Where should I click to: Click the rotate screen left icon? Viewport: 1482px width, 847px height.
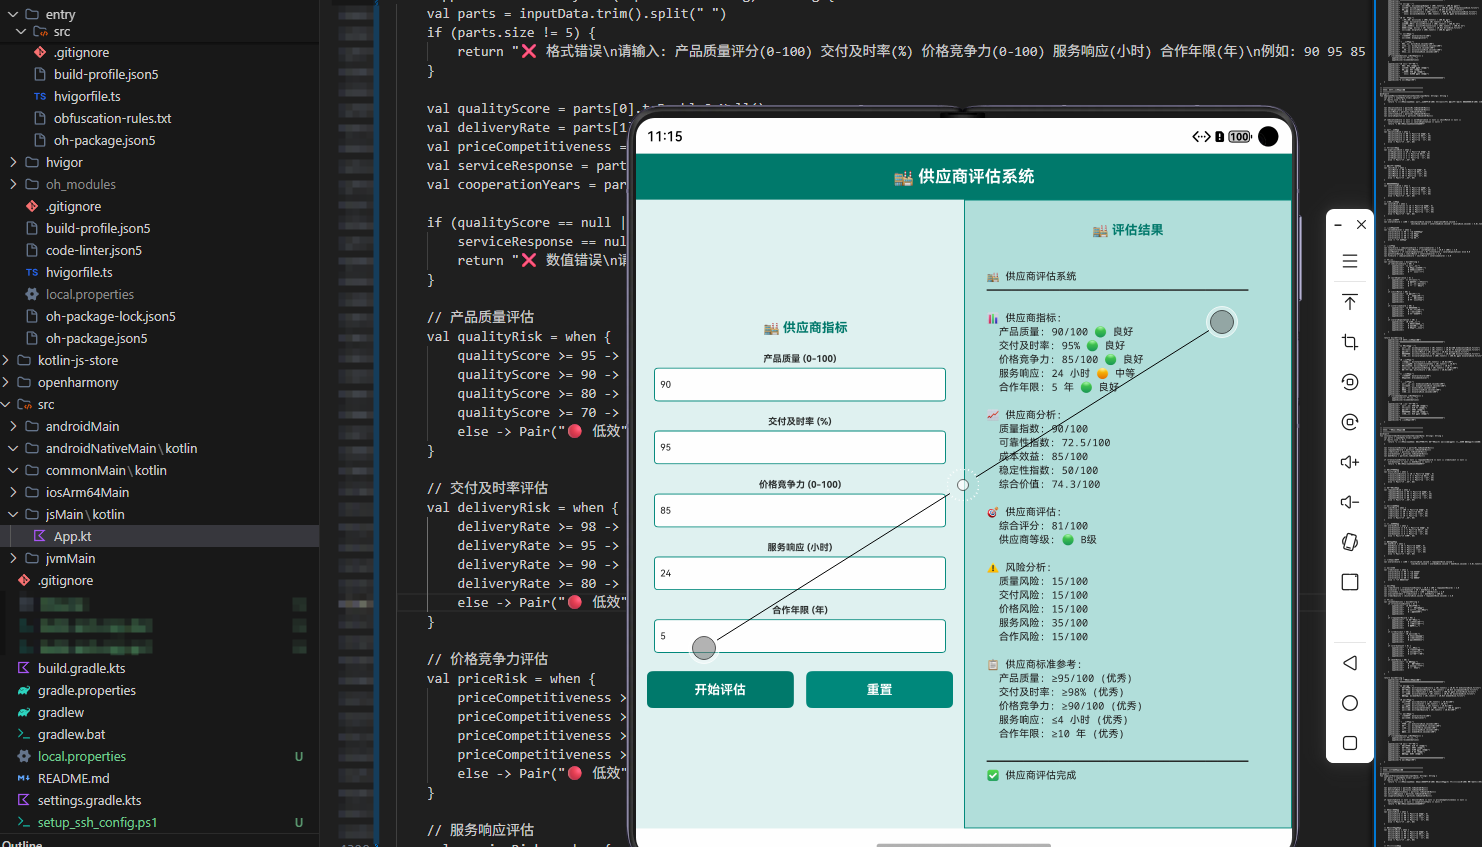click(1350, 381)
